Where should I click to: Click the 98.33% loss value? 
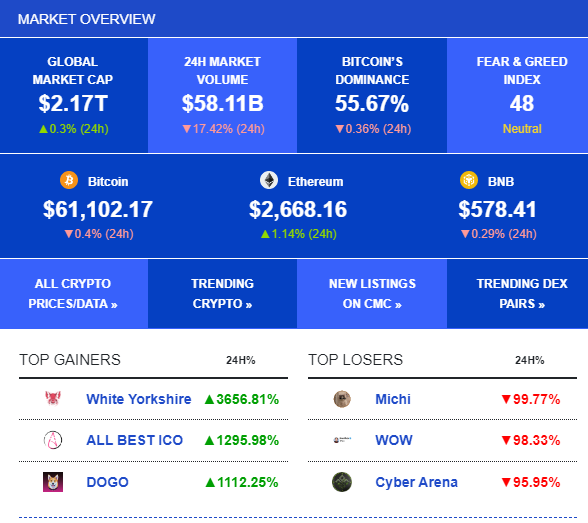click(x=531, y=440)
